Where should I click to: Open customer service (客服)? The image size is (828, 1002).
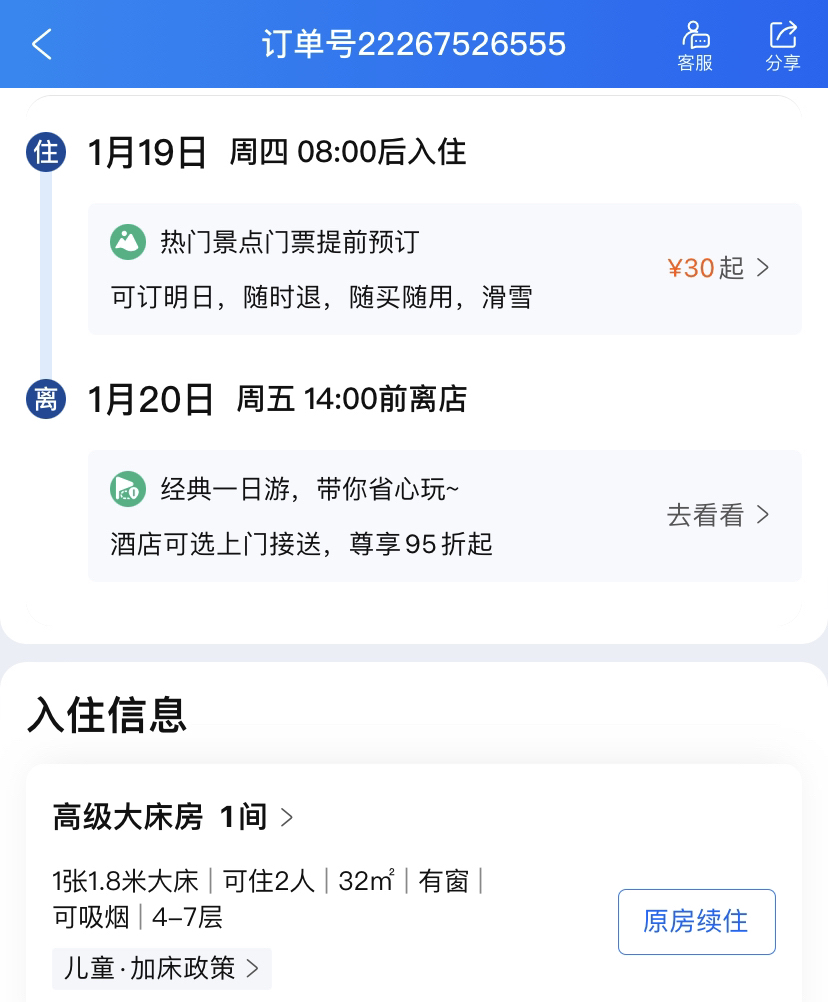point(695,46)
